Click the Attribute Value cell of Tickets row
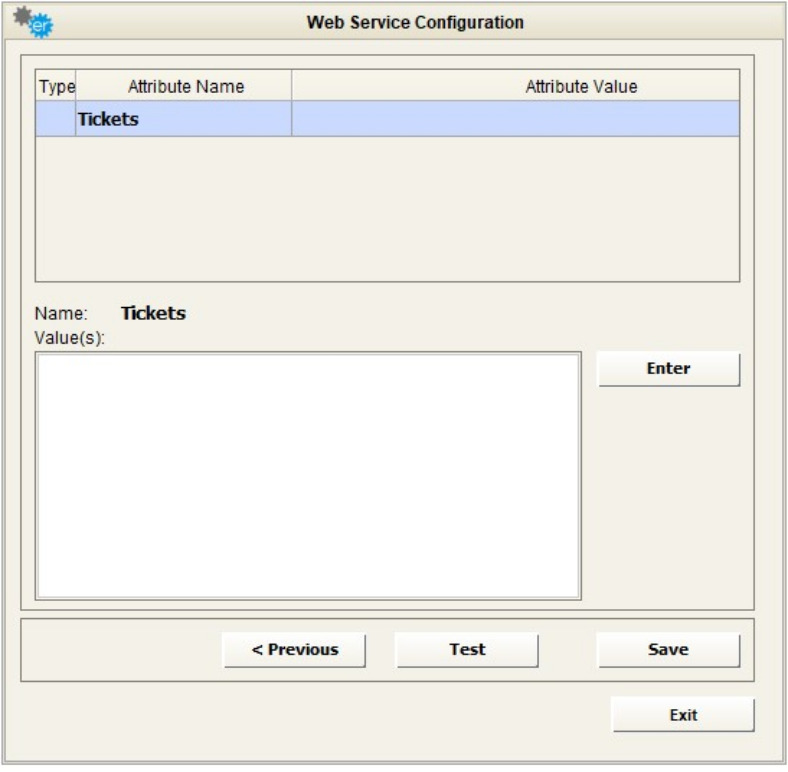The width and height of the screenshot is (788, 772). coord(516,119)
